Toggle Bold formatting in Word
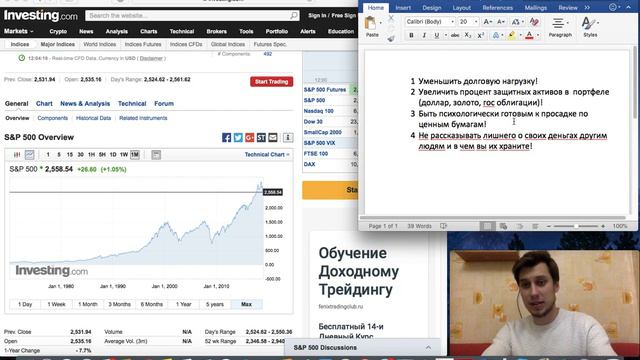 [411, 36]
